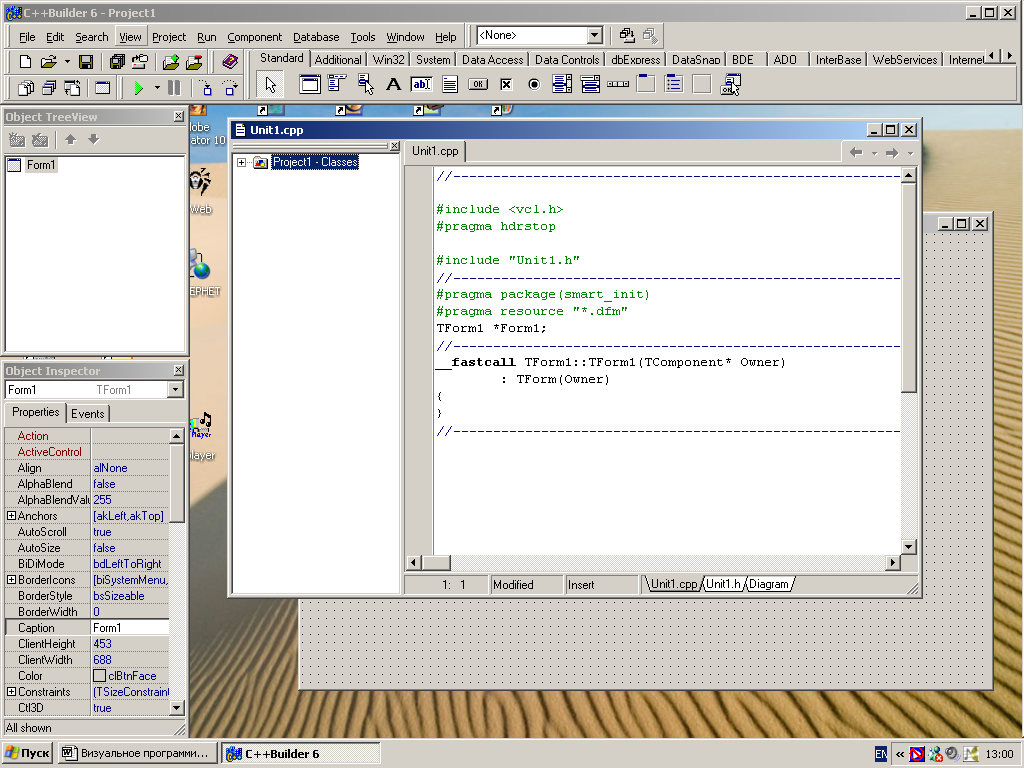This screenshot has height=768, width=1024.
Task: Click the Open Project toolbar icon
Action: click(140, 61)
